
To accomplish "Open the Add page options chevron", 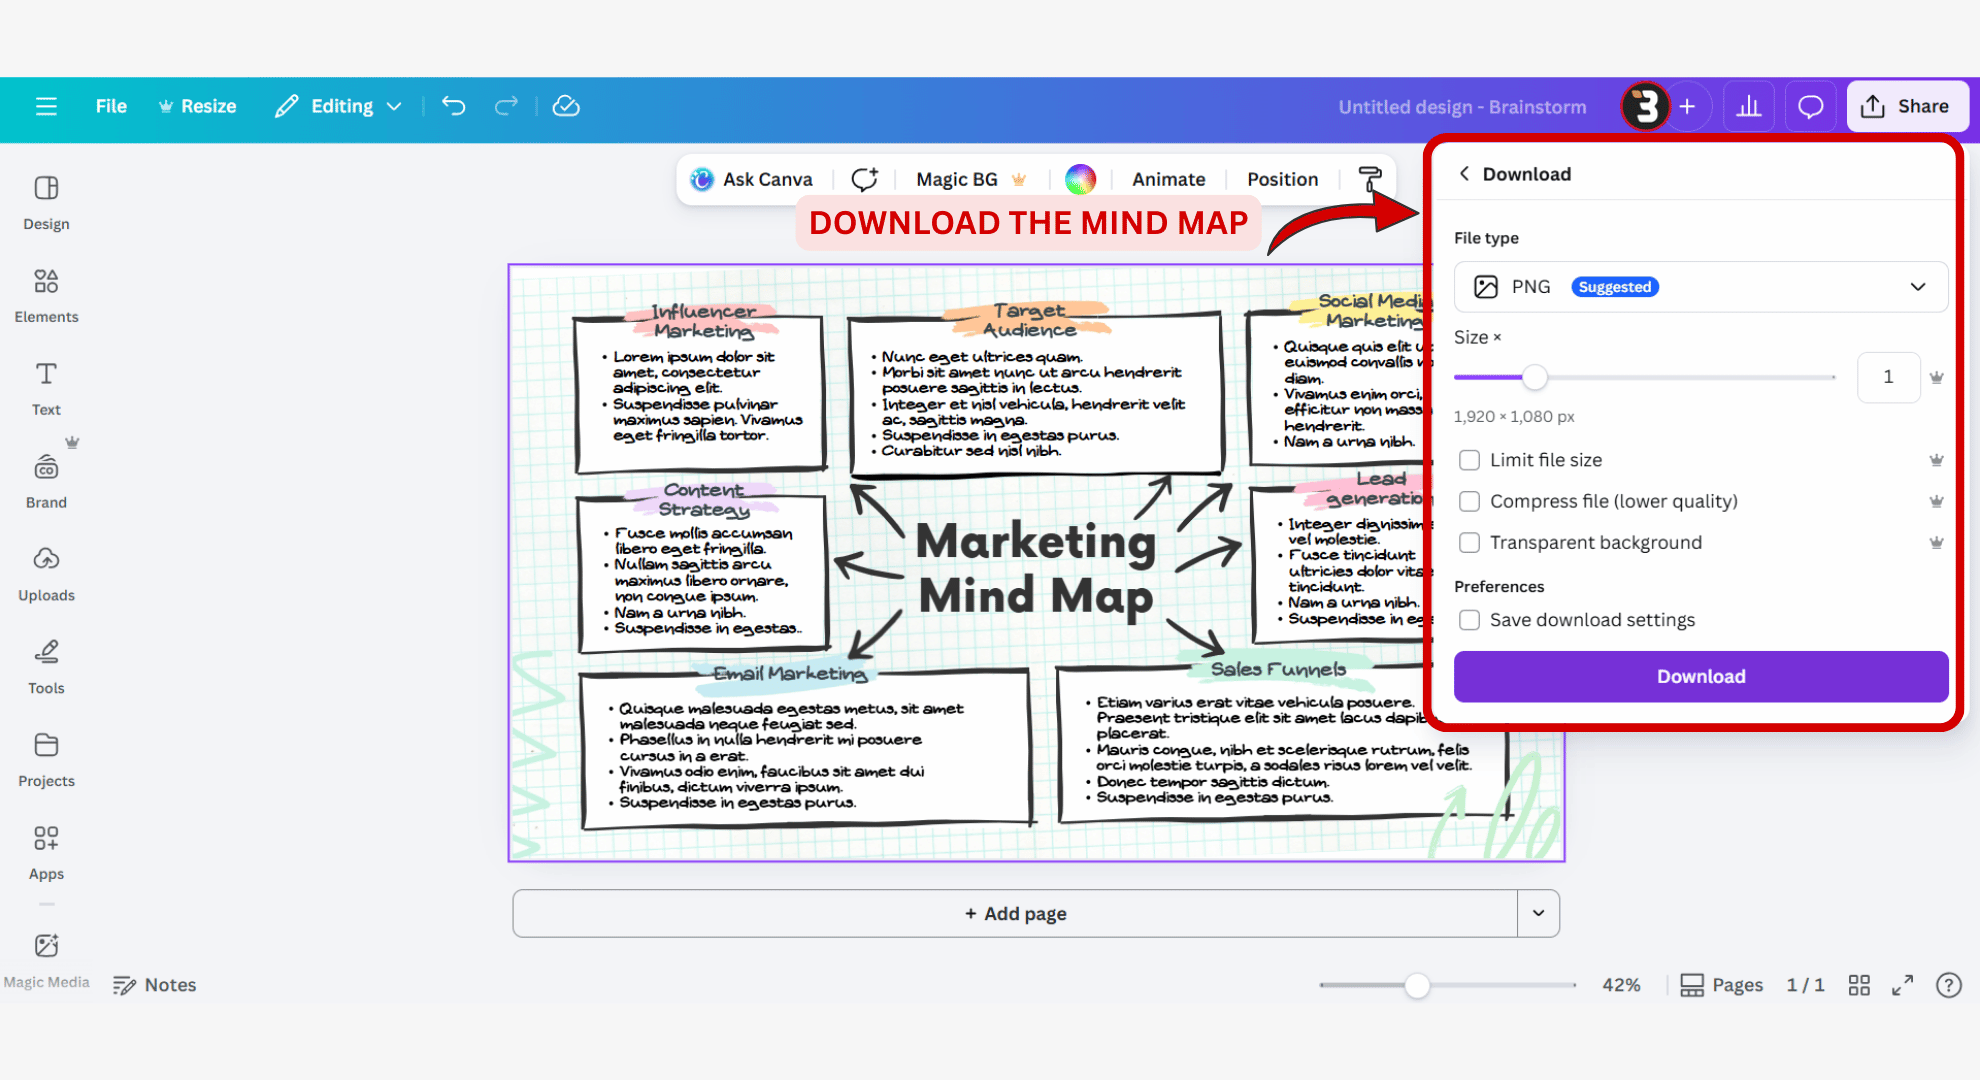I will [1538, 913].
